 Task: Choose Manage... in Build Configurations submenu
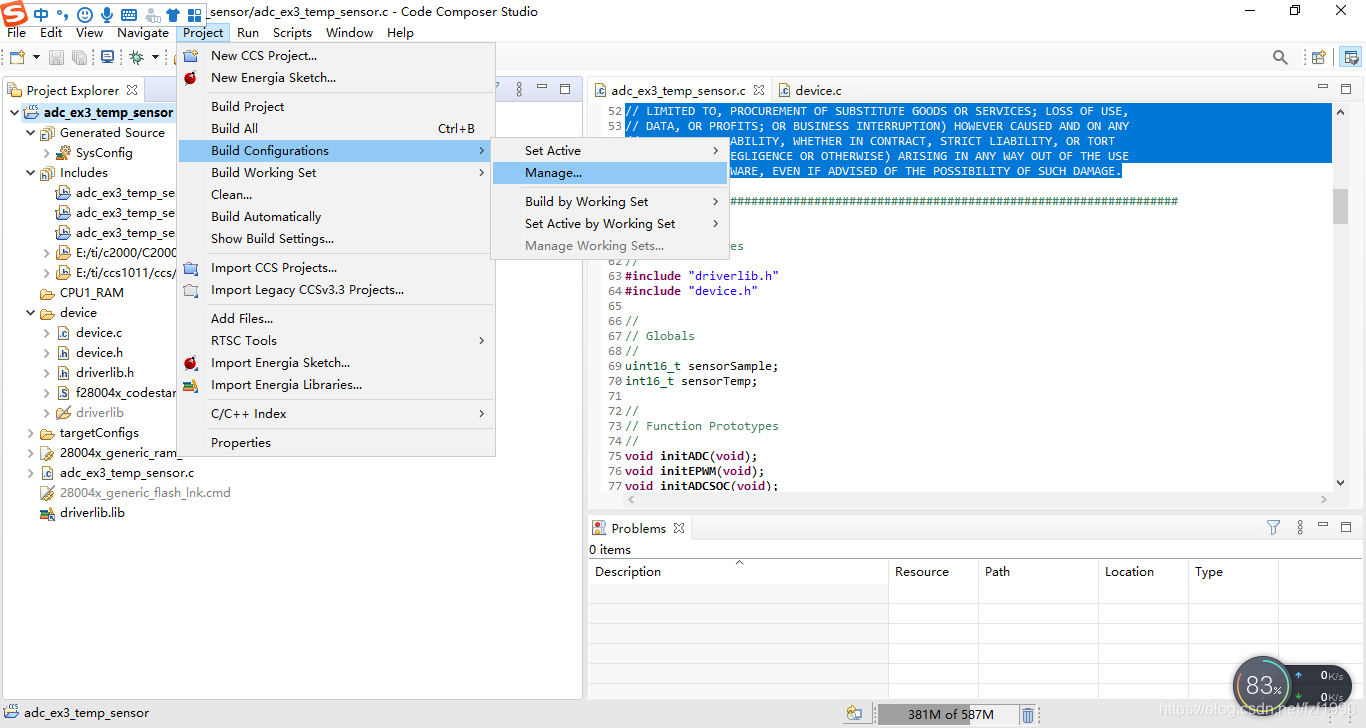pos(610,173)
